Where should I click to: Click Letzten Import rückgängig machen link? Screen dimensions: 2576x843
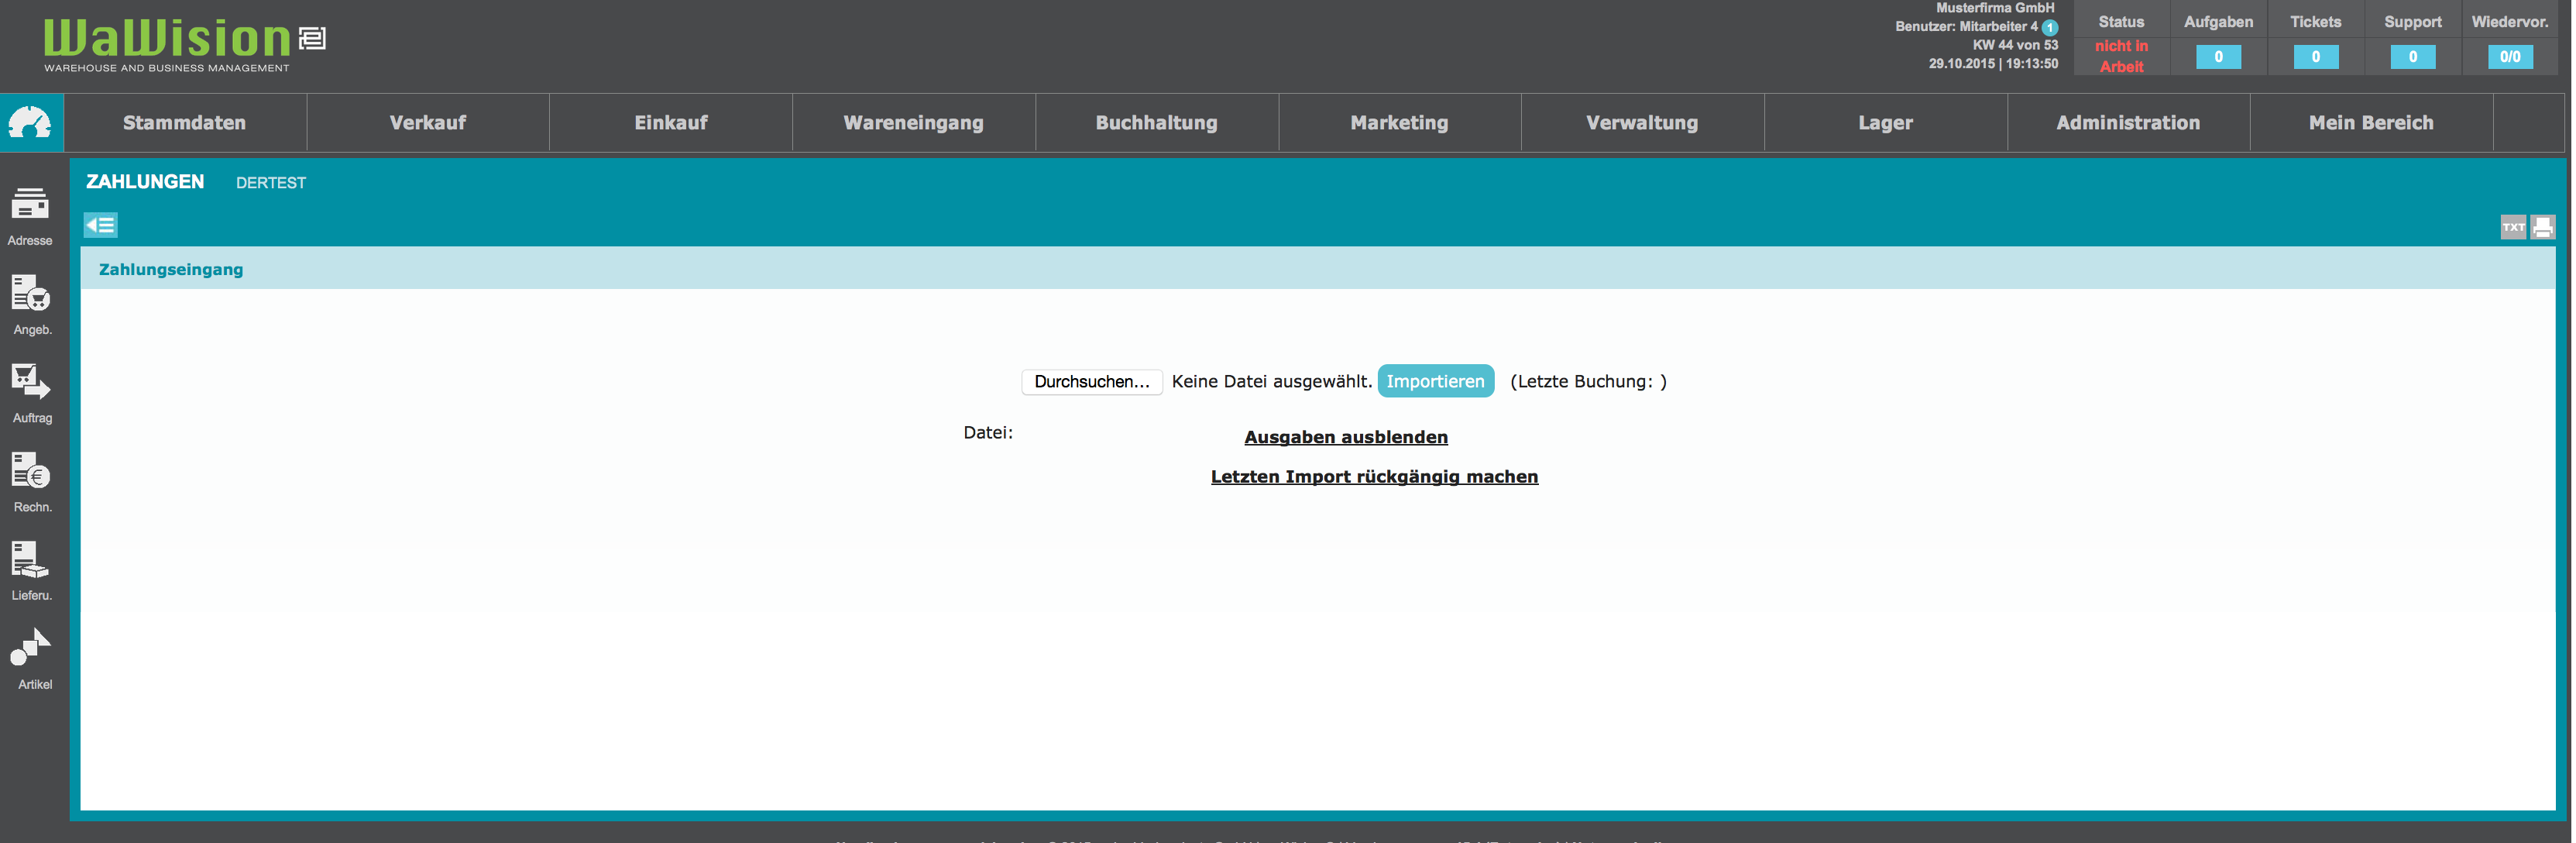[x=1373, y=477]
